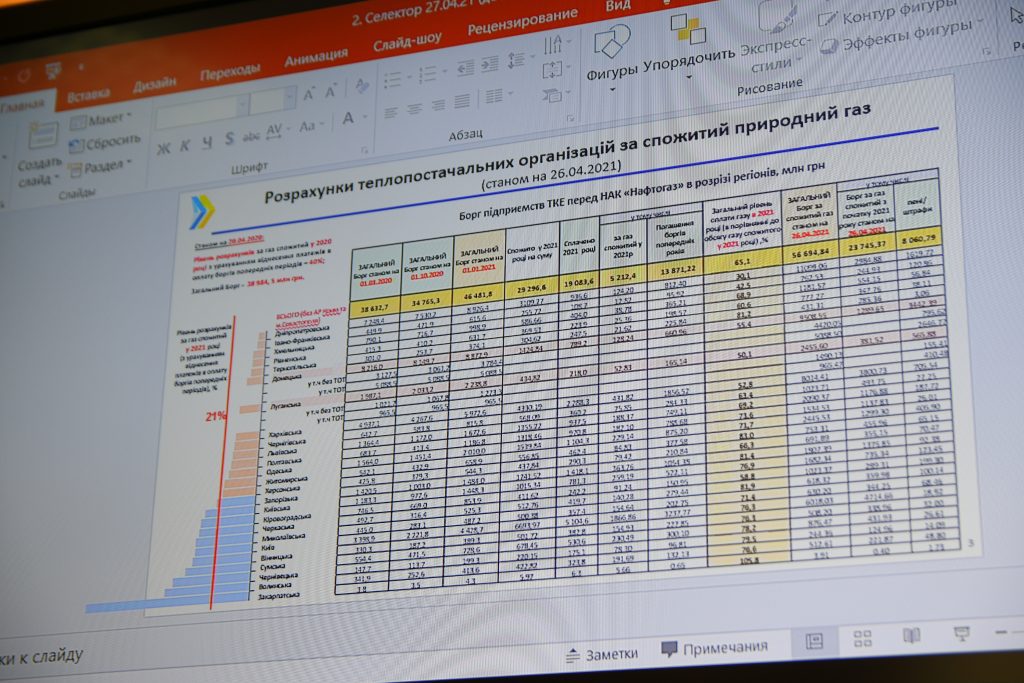
Task: Open the columns layout button
Action: (x=496, y=97)
